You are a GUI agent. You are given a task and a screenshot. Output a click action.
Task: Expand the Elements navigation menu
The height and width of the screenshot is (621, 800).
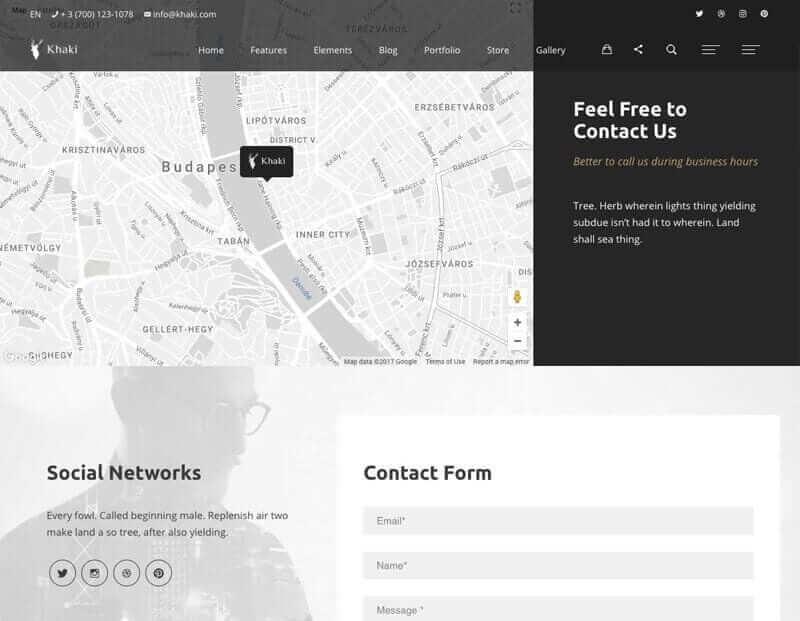(332, 50)
